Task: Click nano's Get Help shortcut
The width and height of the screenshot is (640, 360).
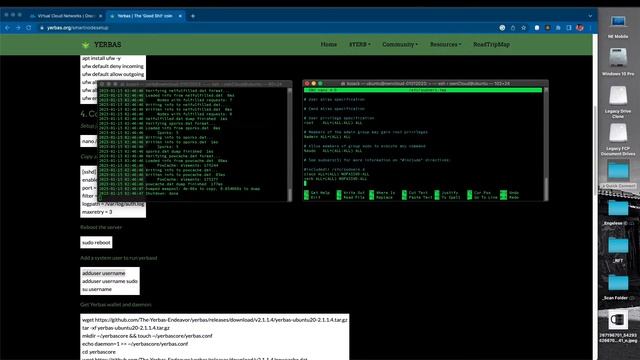Action: coord(317,193)
